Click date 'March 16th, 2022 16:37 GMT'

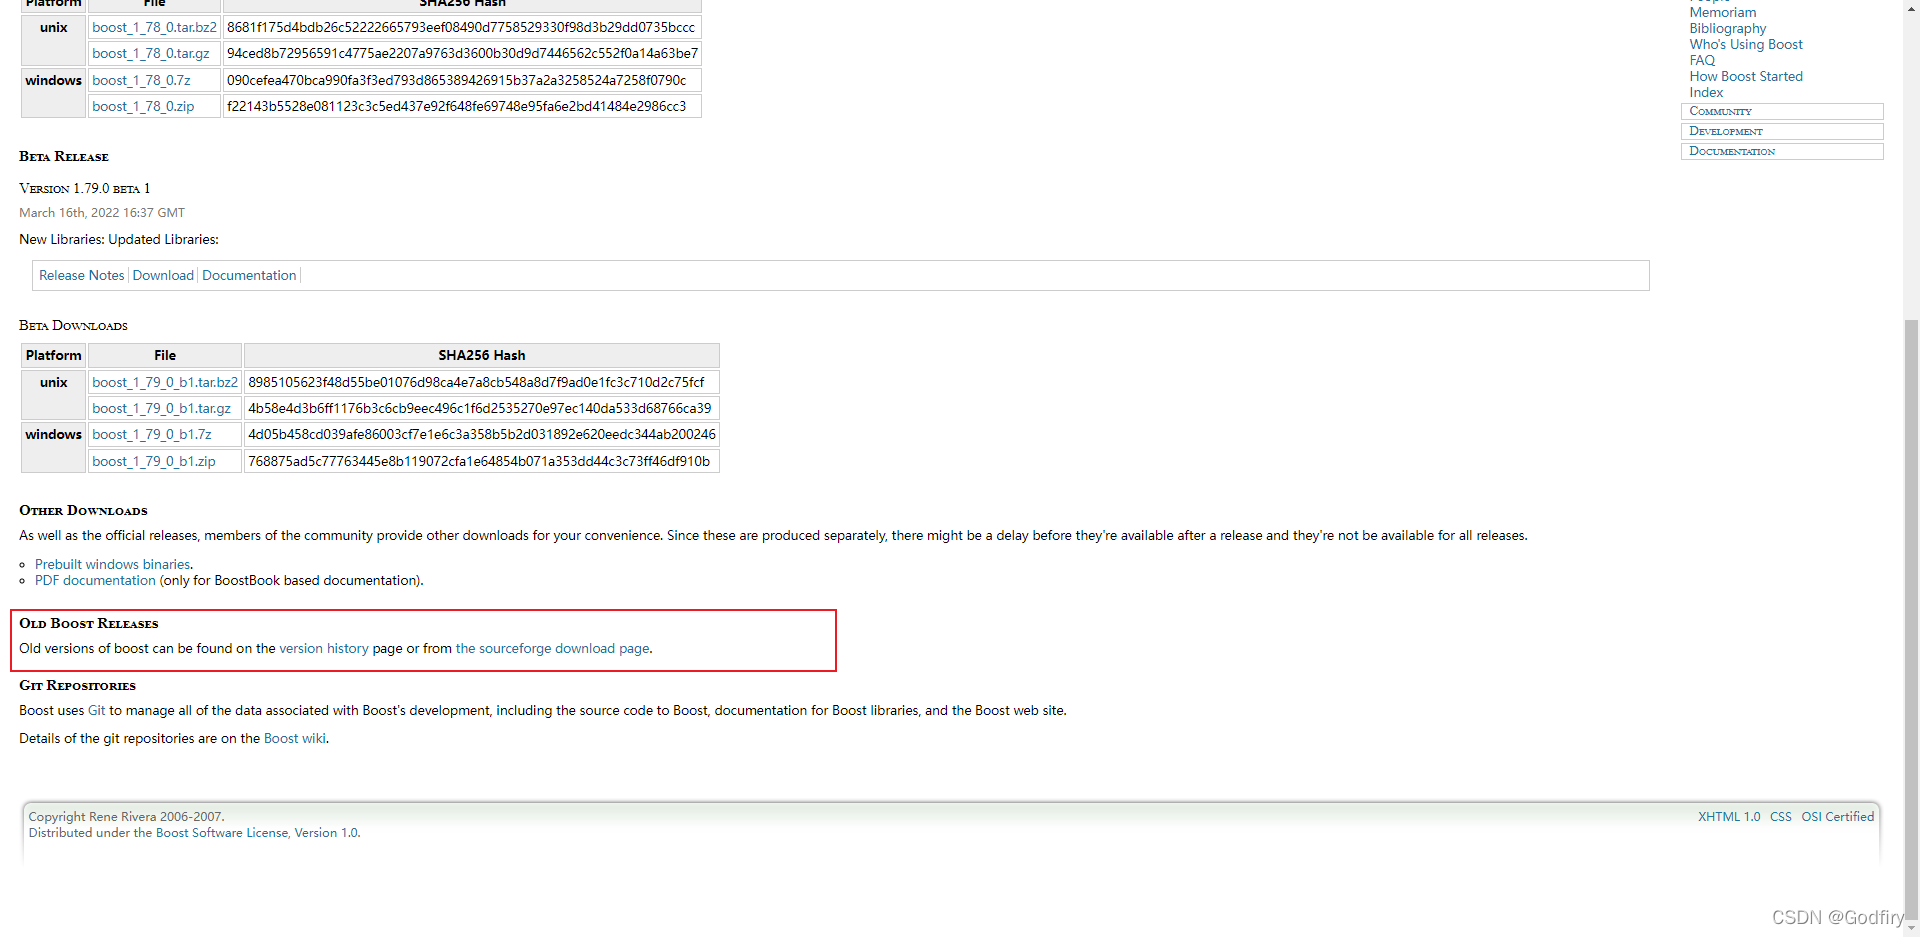102,212
